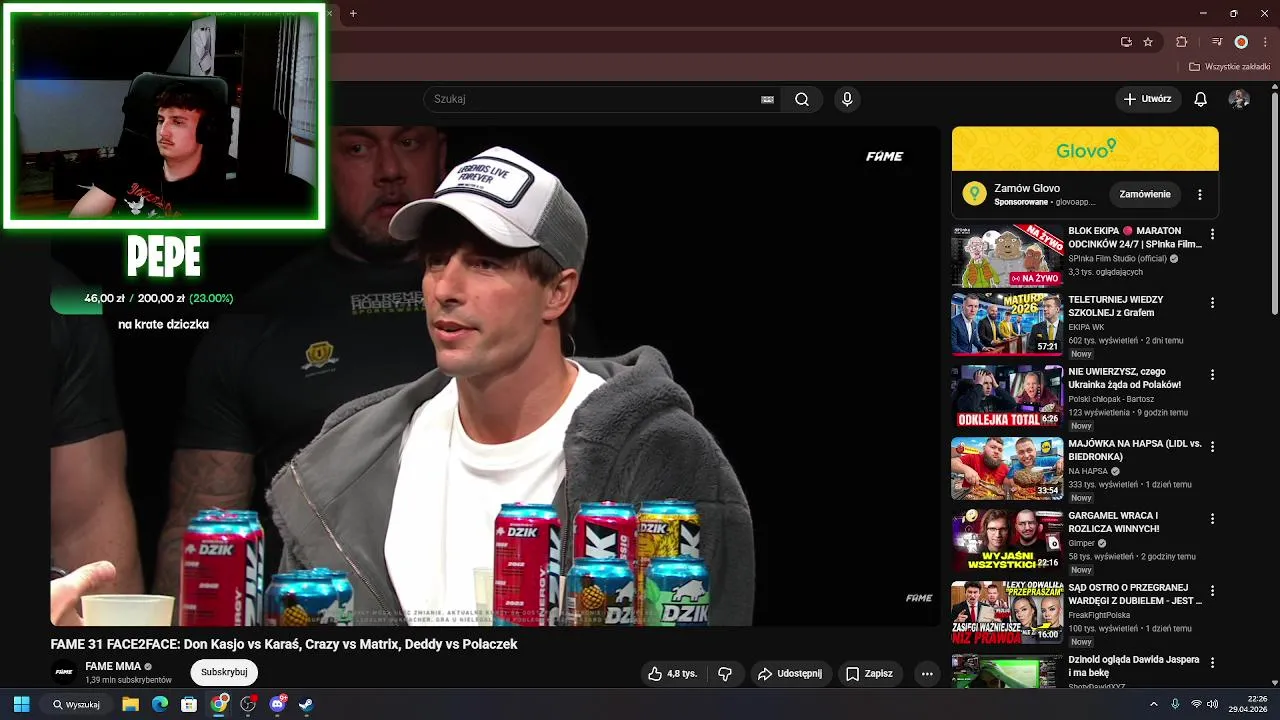Open Chrome profile avatar
Screen dimensions: 1280x720
pyautogui.click(x=1241, y=42)
